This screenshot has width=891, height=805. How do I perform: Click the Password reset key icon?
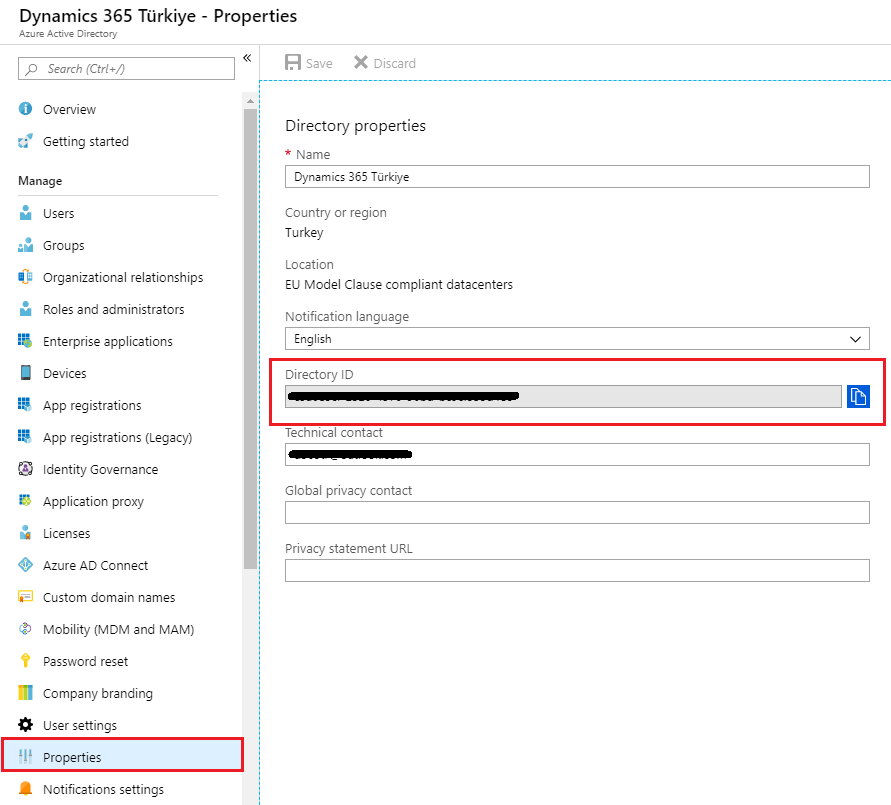click(26, 661)
